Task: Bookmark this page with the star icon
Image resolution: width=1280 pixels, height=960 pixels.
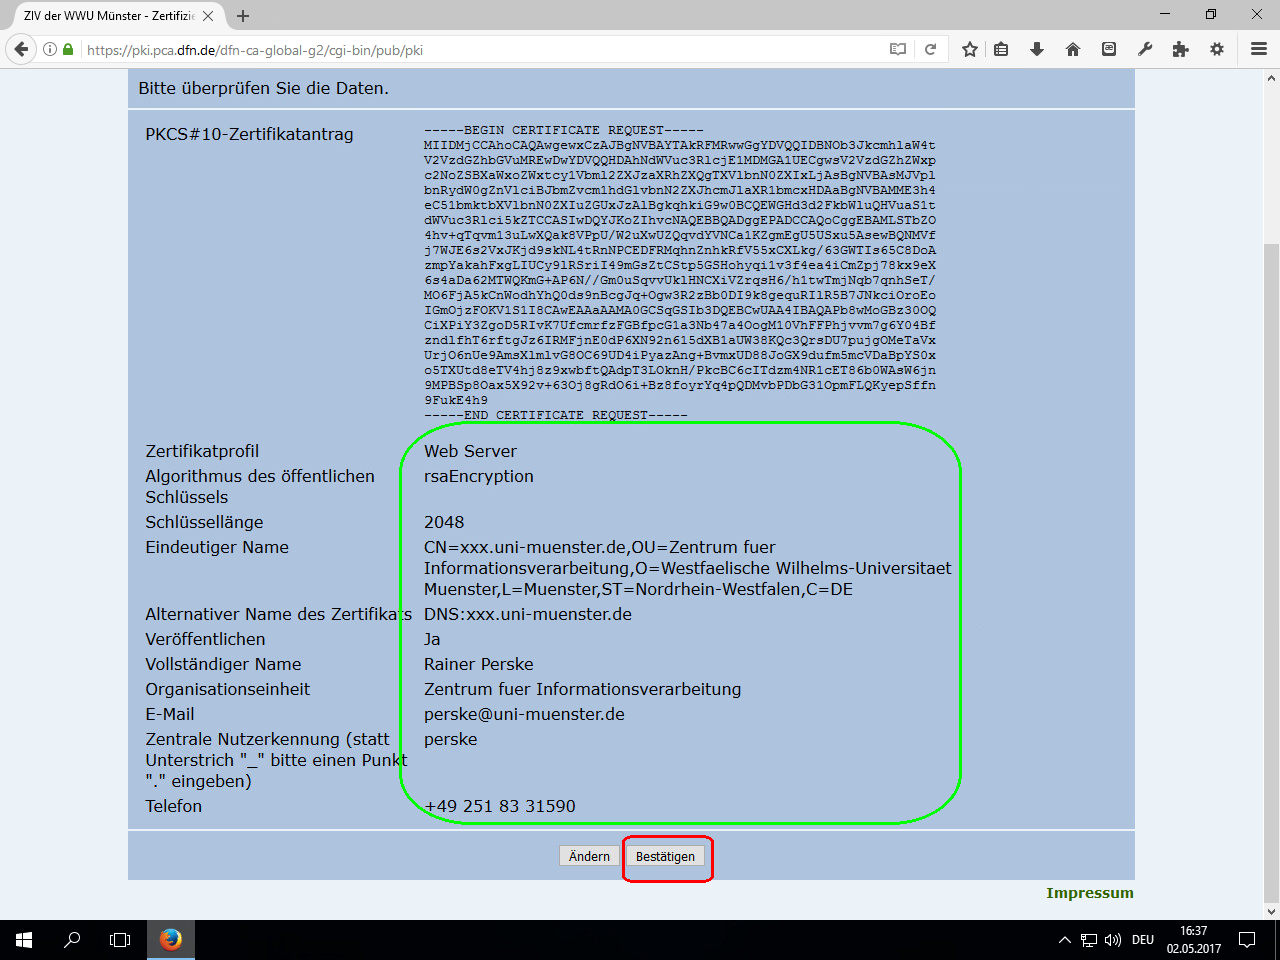Action: pyautogui.click(x=969, y=49)
